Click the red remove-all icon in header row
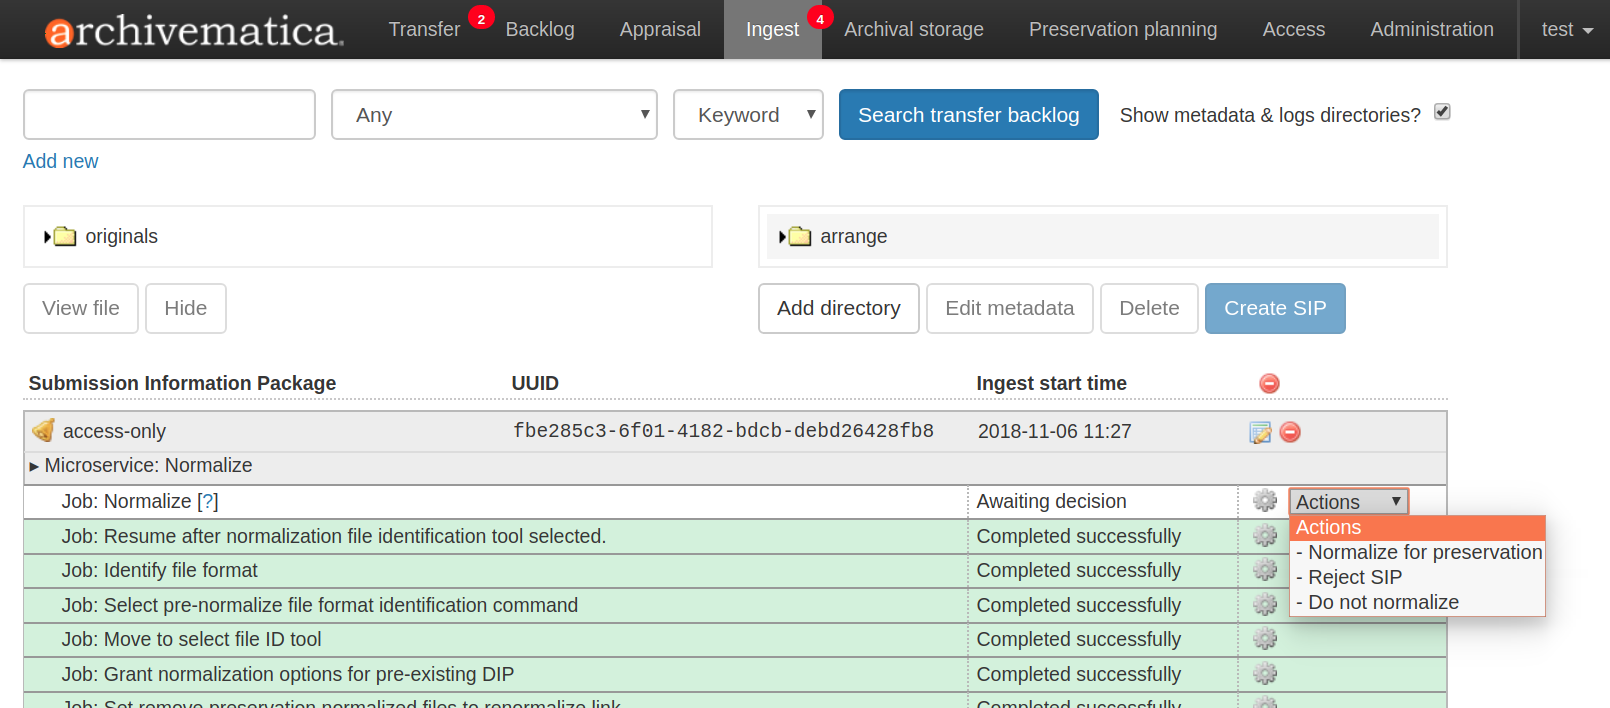This screenshot has width=1610, height=708. point(1269,383)
